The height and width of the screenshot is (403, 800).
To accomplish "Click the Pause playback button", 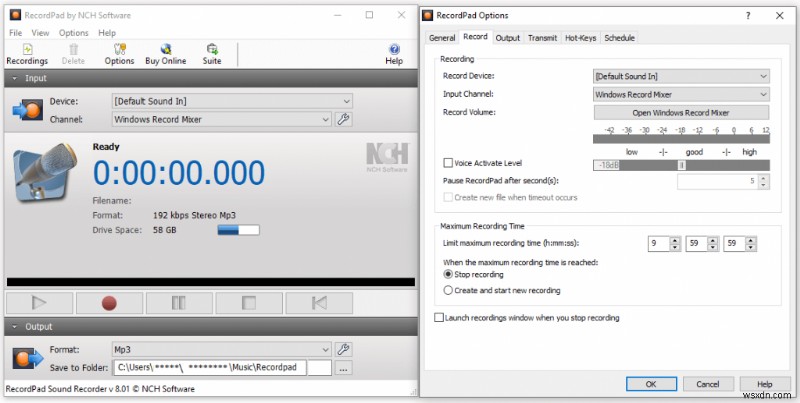I will click(x=179, y=303).
